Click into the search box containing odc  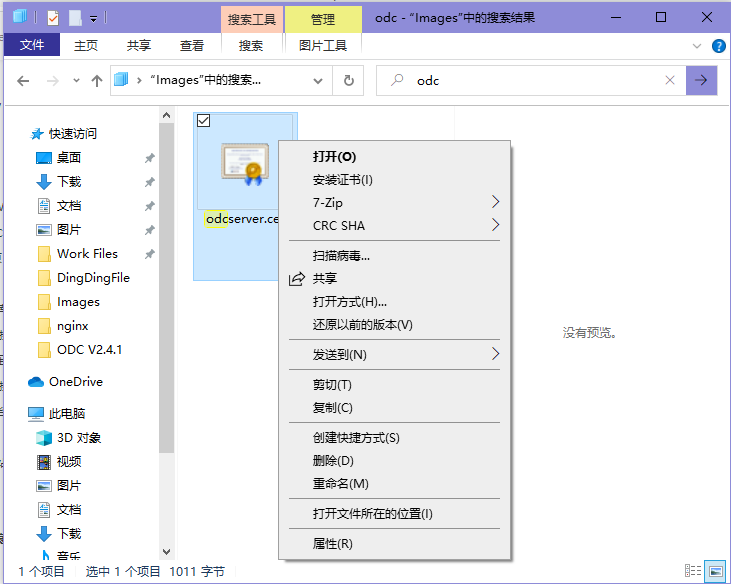[531, 81]
